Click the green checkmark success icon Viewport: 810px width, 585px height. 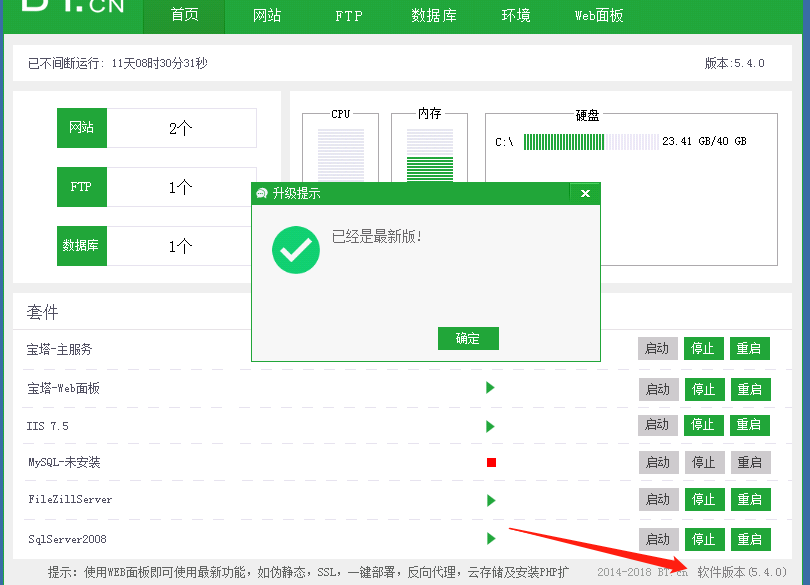pyautogui.click(x=295, y=250)
